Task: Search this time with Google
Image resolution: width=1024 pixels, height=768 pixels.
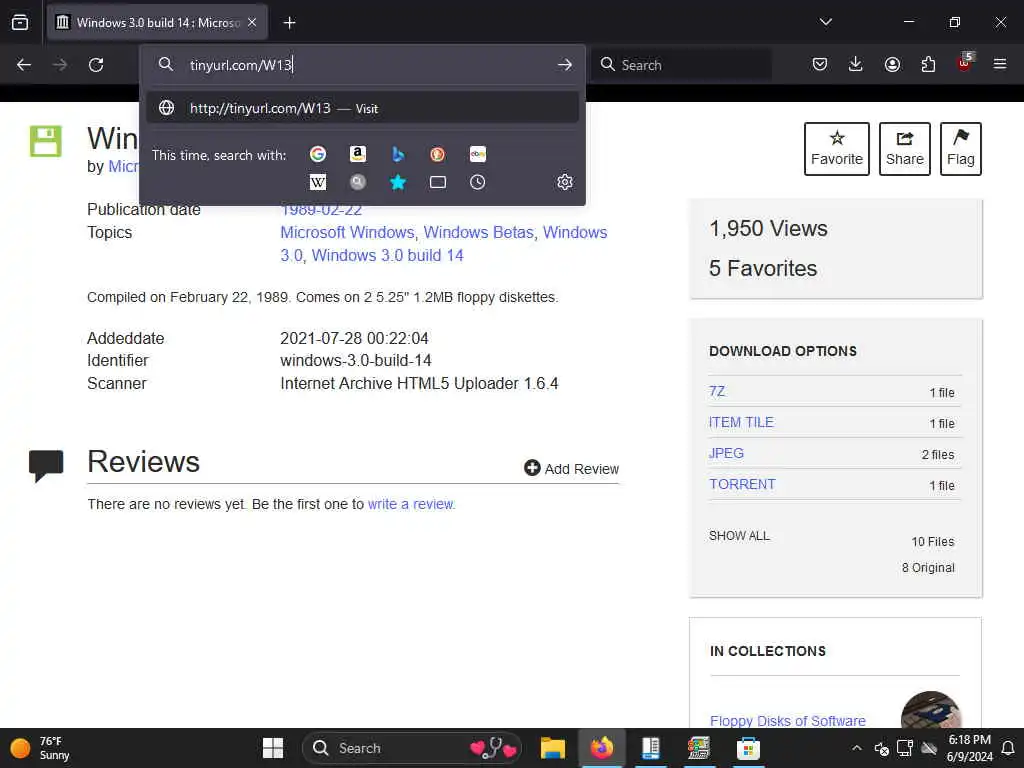Action: pos(318,154)
